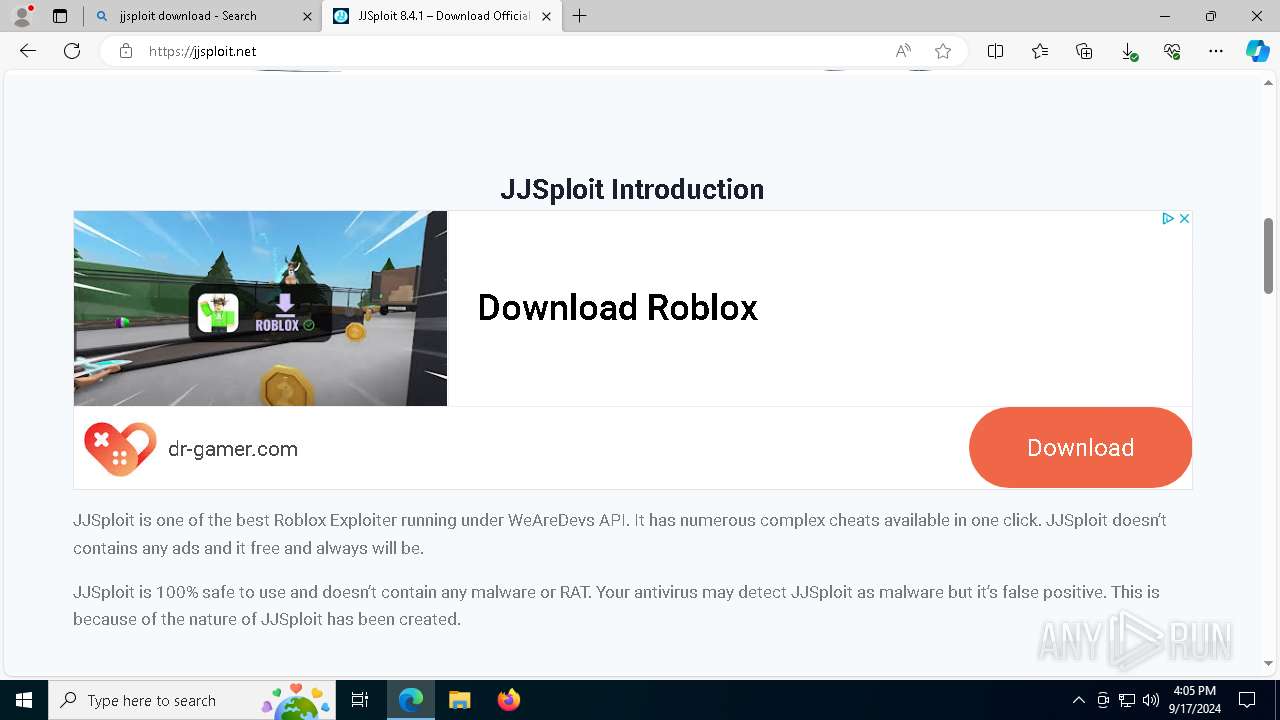Screen dimensions: 1280x720
Task: Refresh the current page
Action: click(x=72, y=51)
